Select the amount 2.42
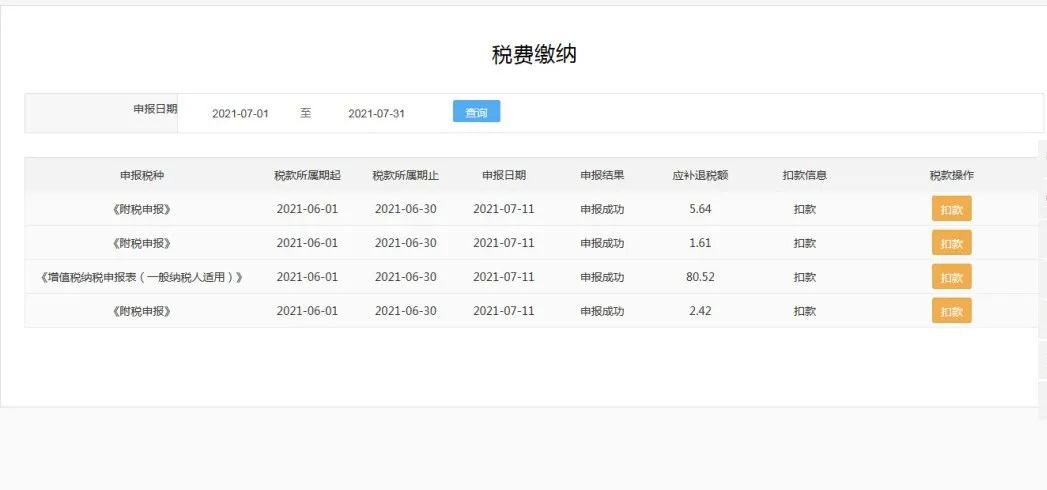Image resolution: width=1047 pixels, height=490 pixels. point(700,311)
